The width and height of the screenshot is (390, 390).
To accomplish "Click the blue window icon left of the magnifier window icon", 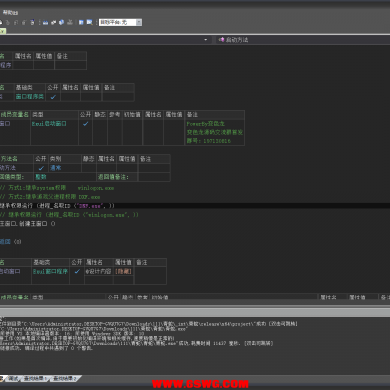I will point(81,22).
